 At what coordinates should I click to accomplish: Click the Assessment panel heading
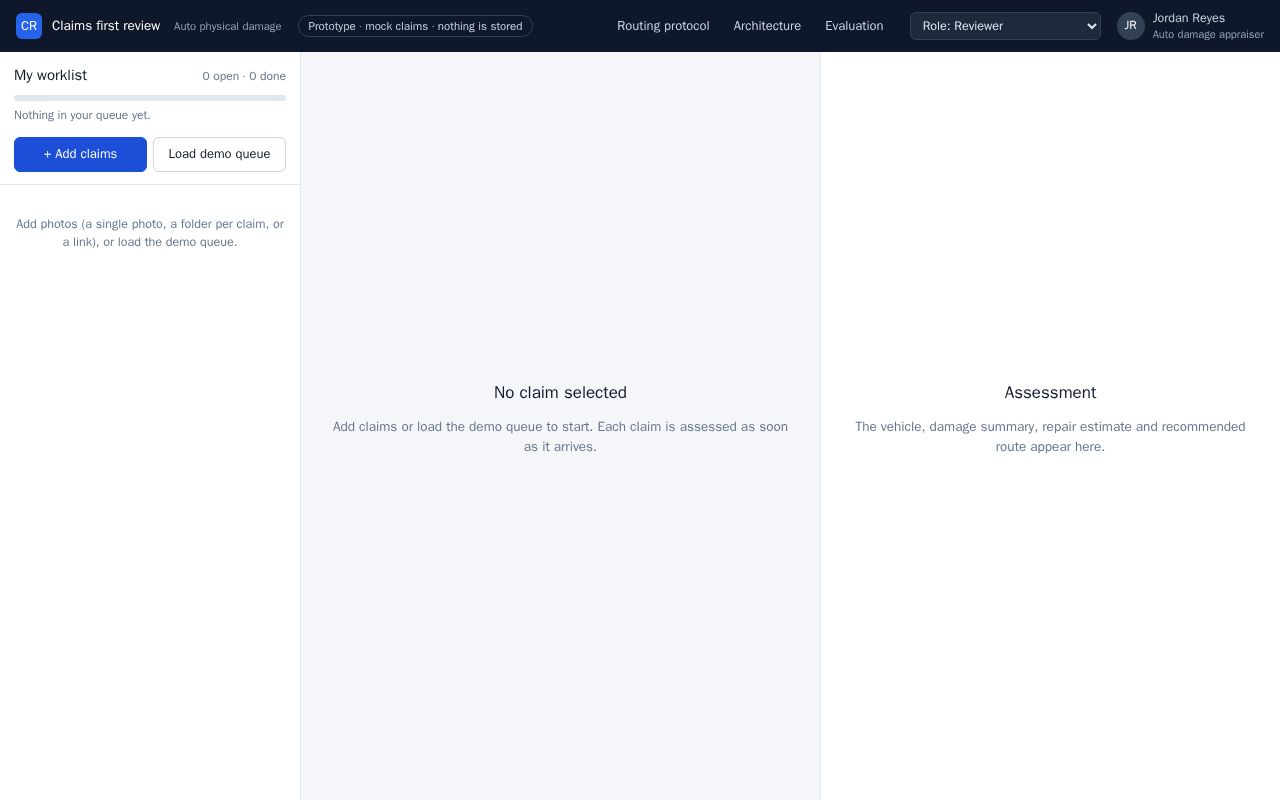[x=1050, y=392]
